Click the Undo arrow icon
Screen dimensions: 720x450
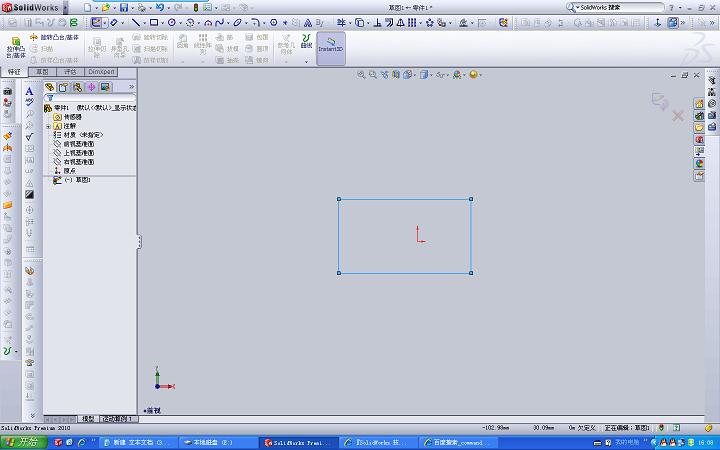(x=159, y=7)
